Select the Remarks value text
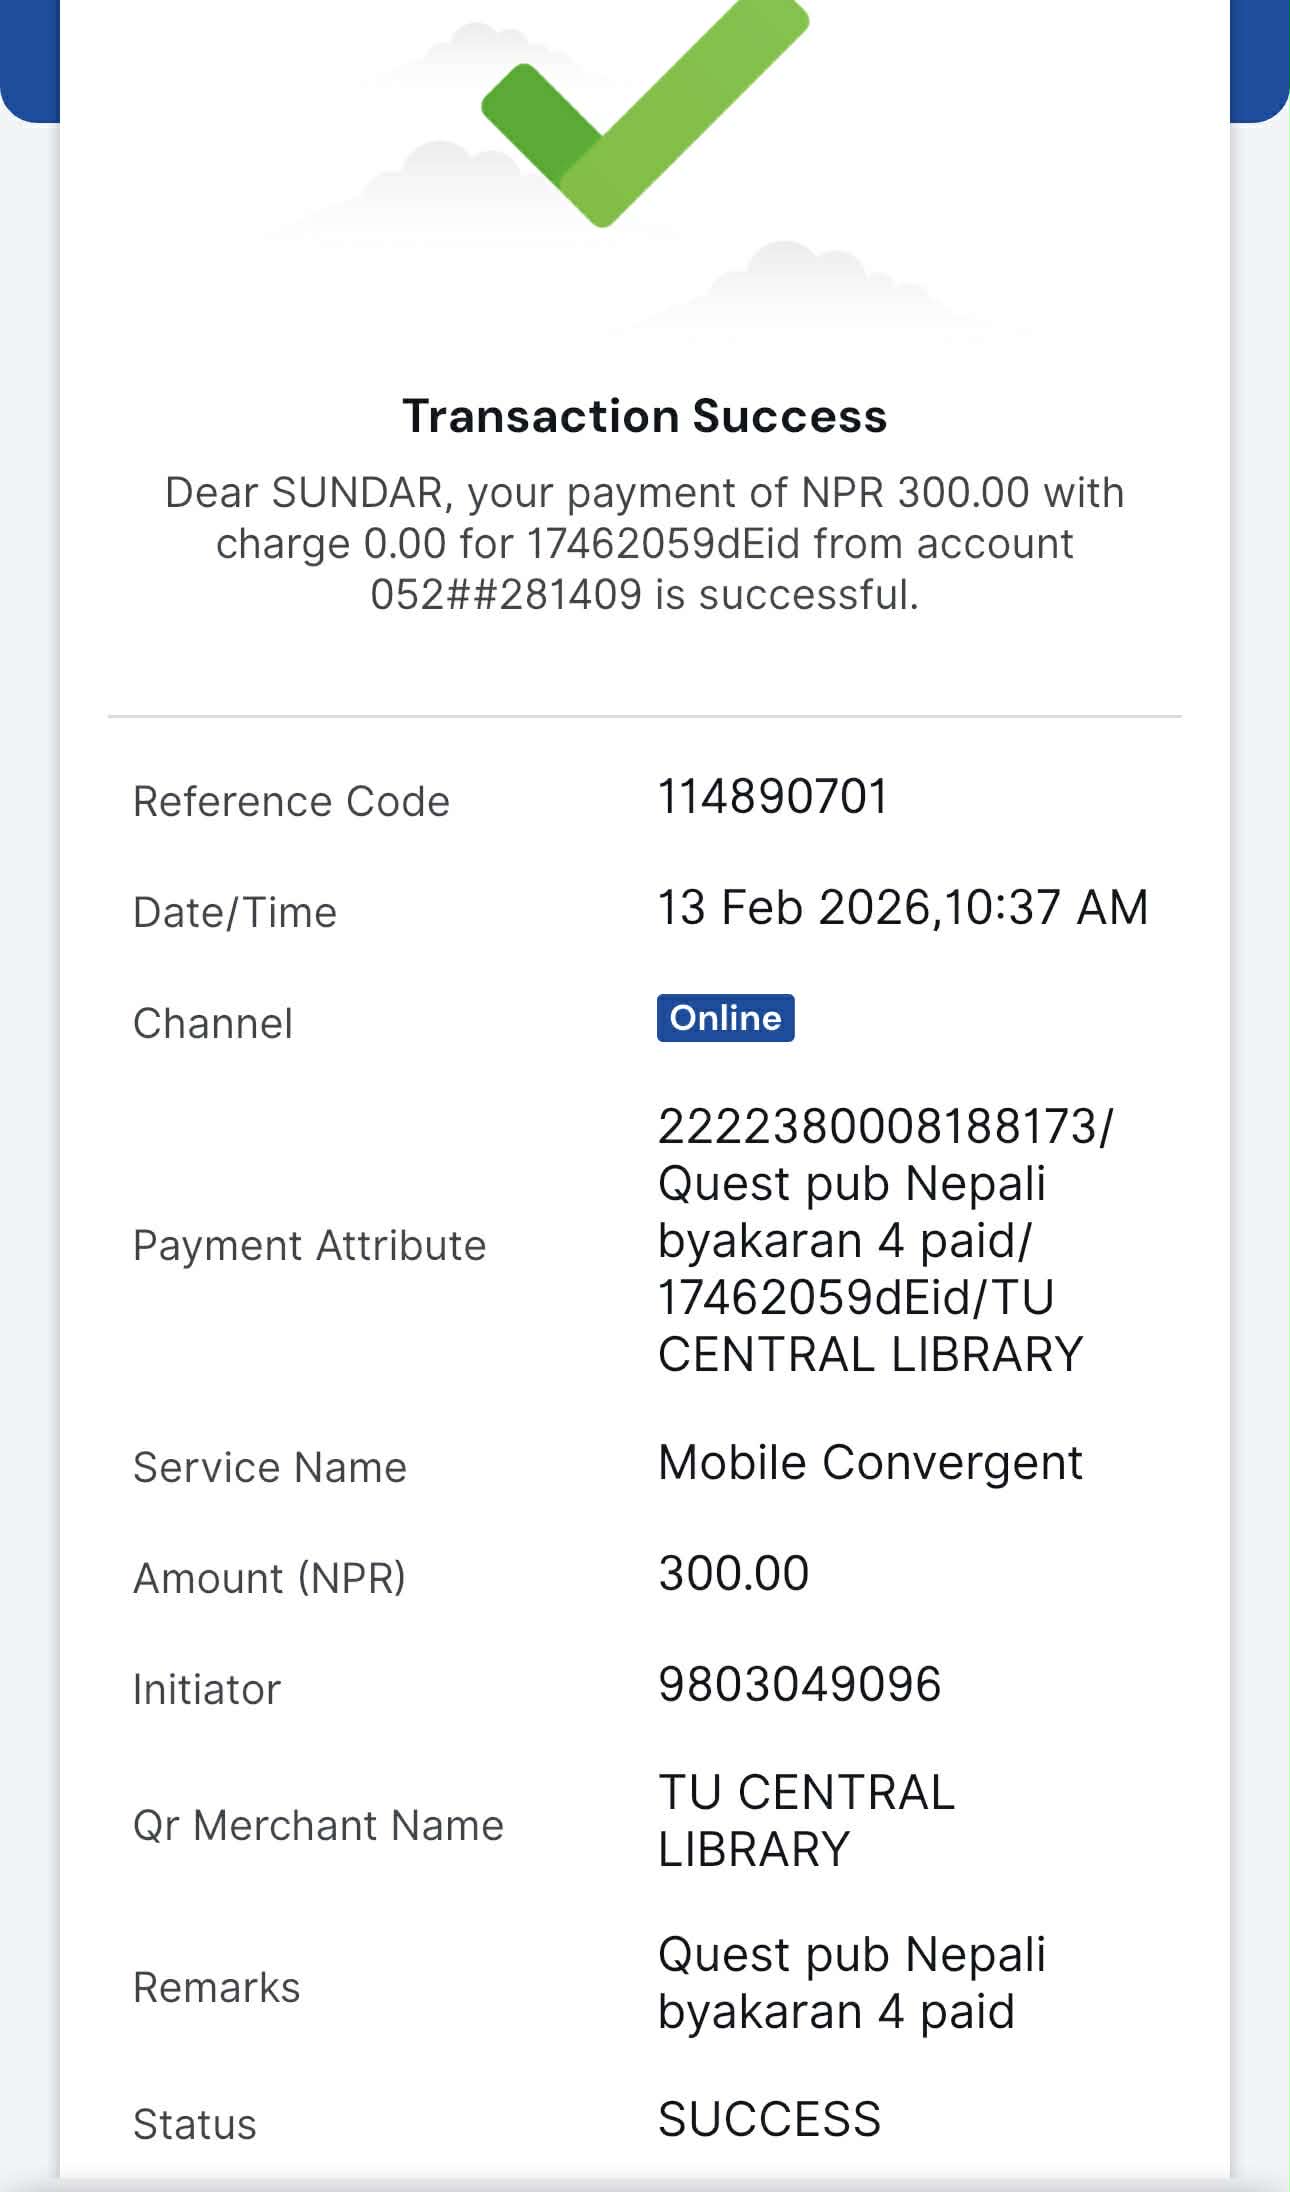The width and height of the screenshot is (1290, 2192). tap(851, 1982)
